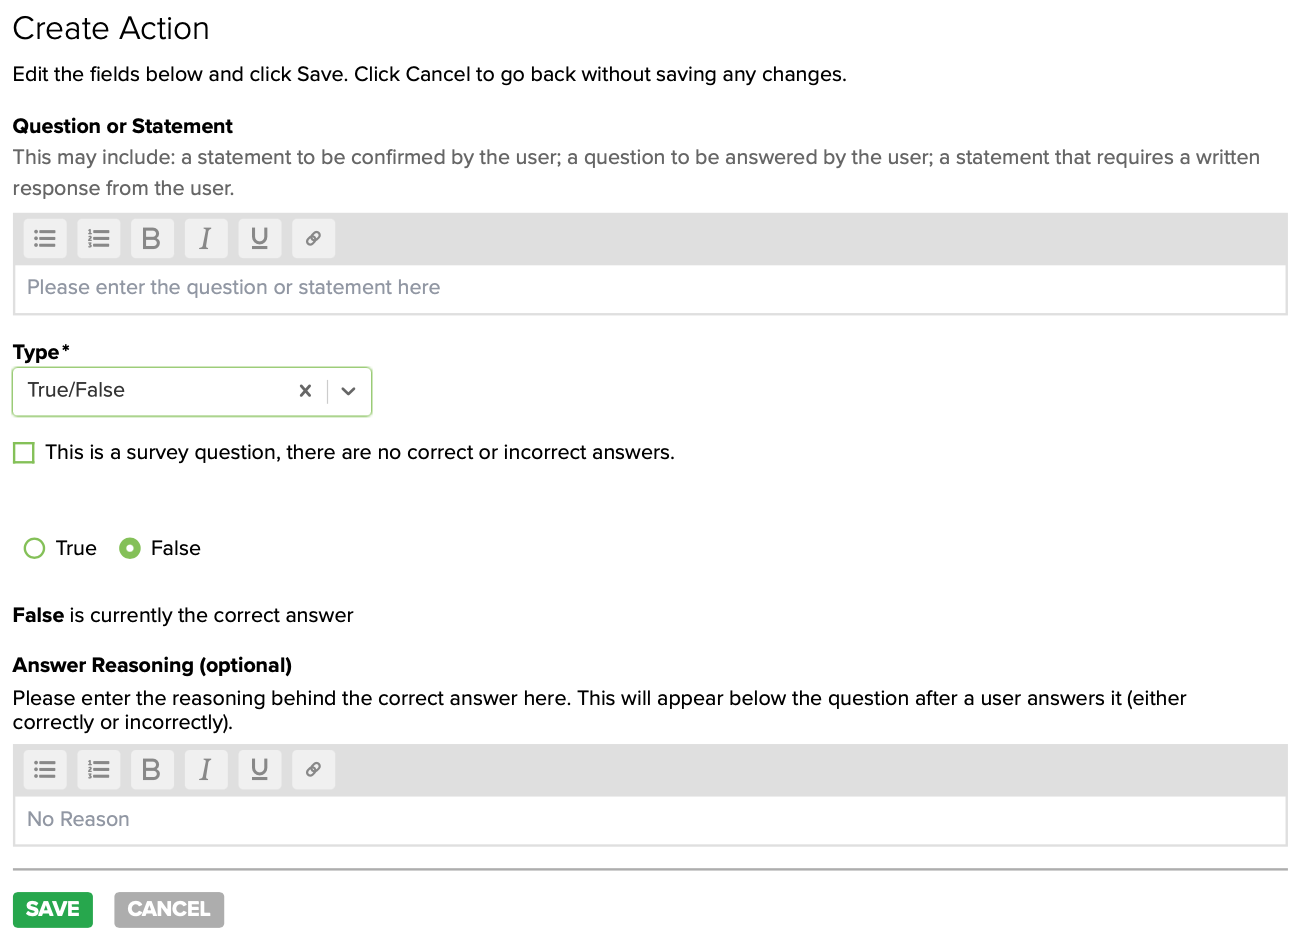Toggle italic in Answer Reasoning toolbar
This screenshot has height=946, width=1304.
click(205, 770)
